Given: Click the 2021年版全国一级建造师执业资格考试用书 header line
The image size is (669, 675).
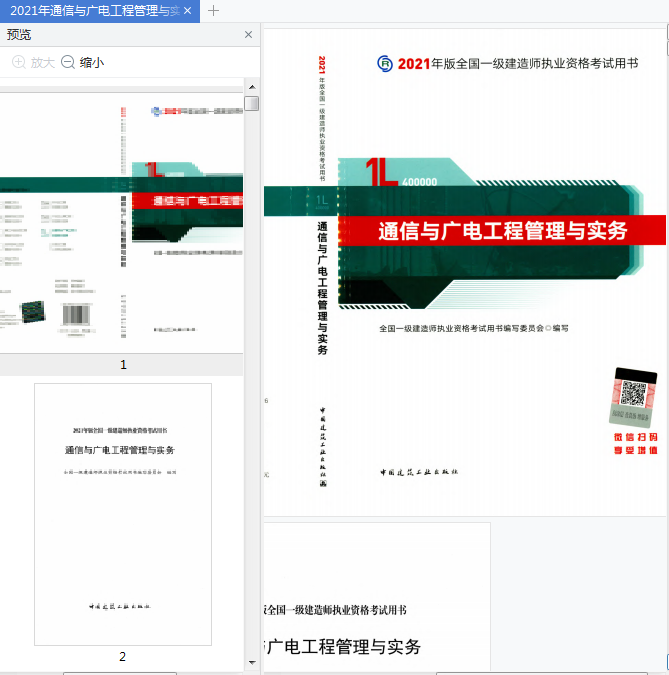Looking at the screenshot, I should tap(518, 64).
